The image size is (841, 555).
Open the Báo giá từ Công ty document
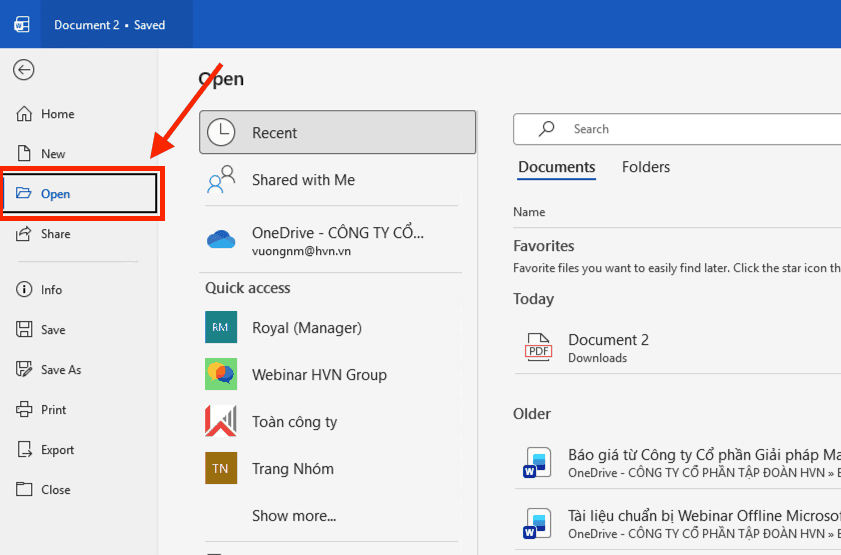677,462
